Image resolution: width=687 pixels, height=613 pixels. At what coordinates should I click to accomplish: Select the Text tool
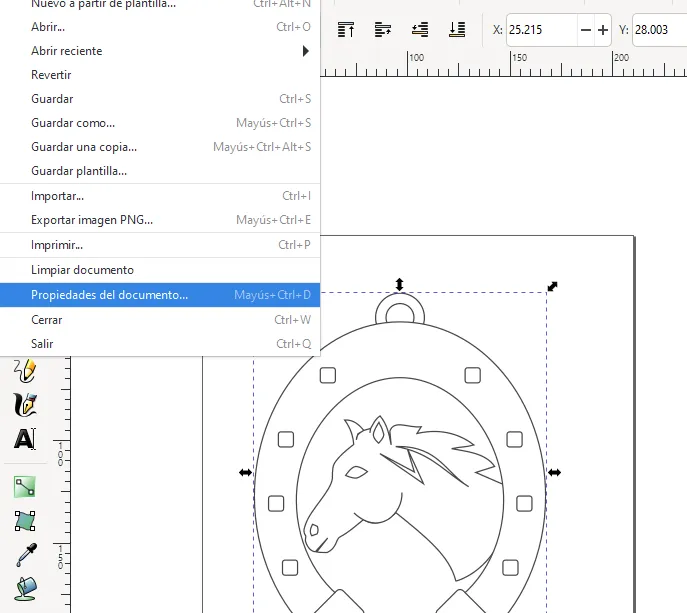tap(24, 438)
